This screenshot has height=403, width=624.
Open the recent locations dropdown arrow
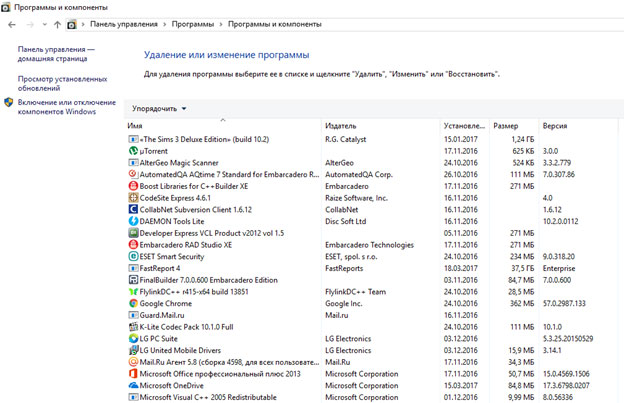pos(45,25)
